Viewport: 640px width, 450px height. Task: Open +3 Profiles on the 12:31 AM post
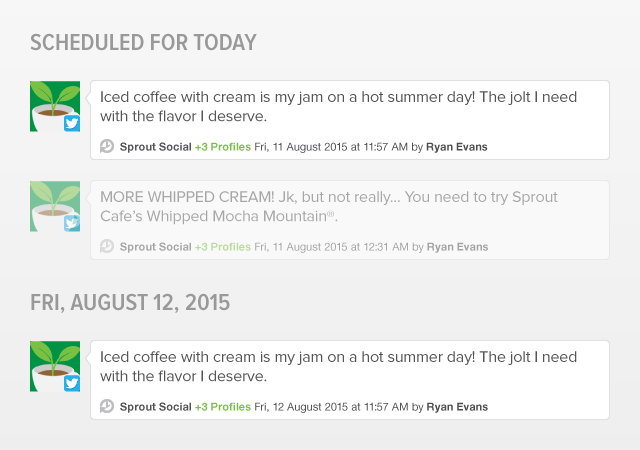[223, 247]
